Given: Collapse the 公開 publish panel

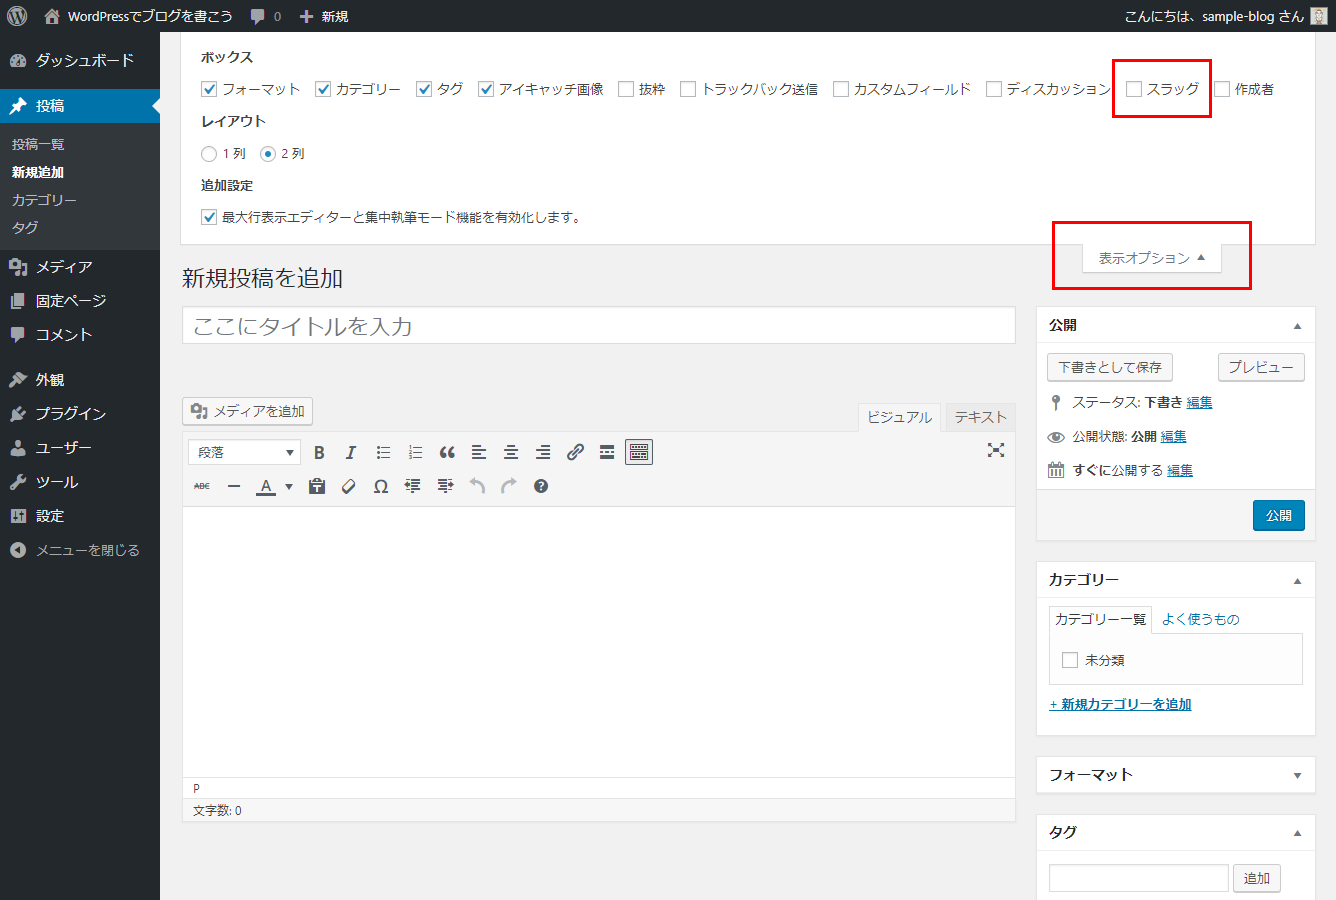Looking at the screenshot, I should (x=1297, y=324).
